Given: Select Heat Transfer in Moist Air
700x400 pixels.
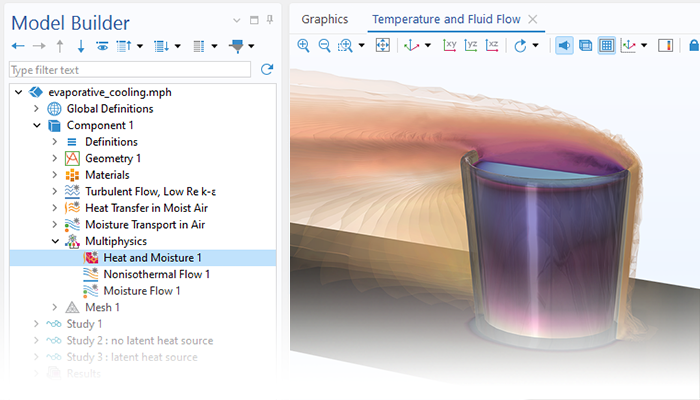Looking at the screenshot, I should click(x=146, y=208).
